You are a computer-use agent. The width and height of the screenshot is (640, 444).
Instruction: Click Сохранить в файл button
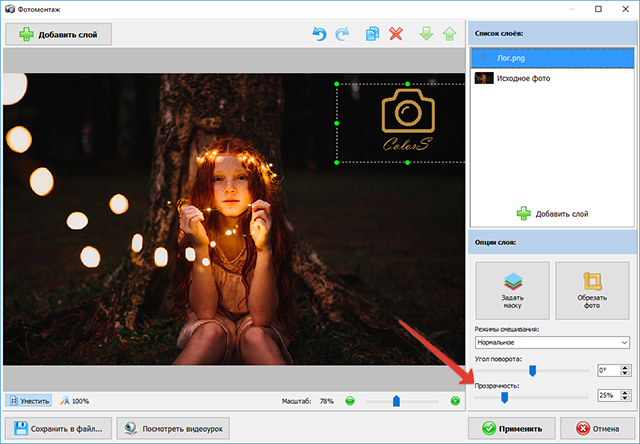[x=58, y=428]
